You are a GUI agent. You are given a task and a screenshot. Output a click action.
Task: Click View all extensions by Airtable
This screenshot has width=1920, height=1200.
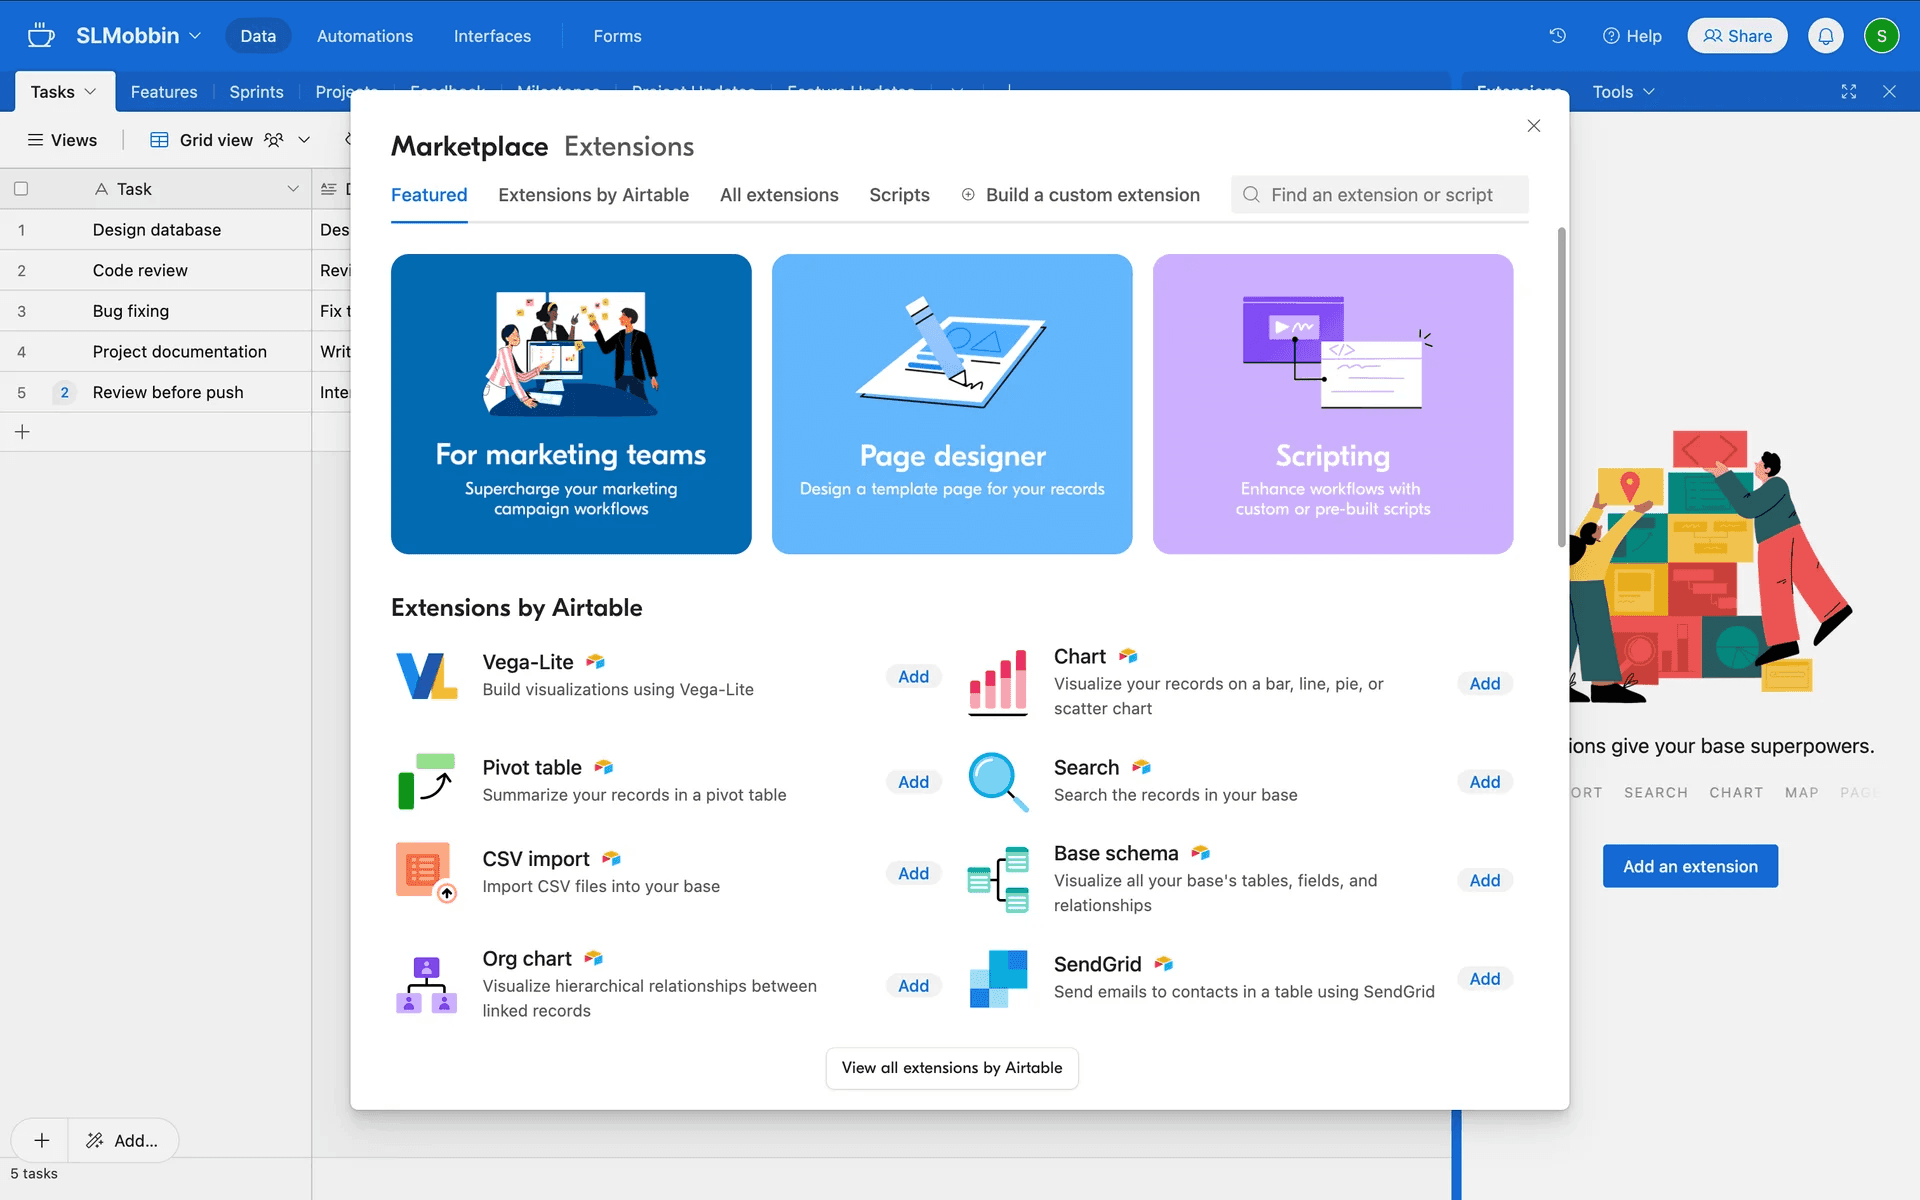(x=951, y=1068)
